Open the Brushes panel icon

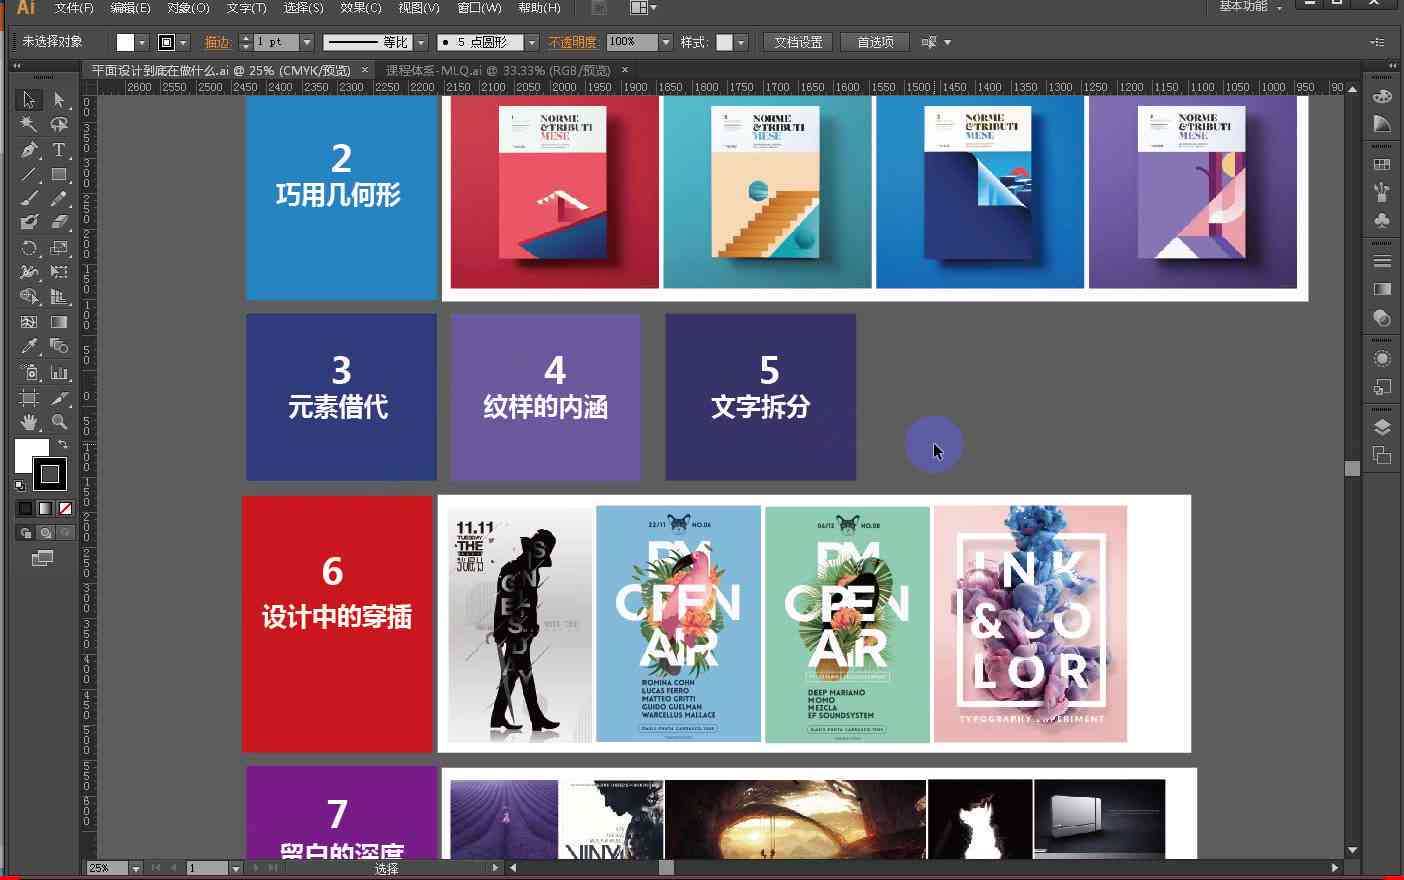coord(1382,192)
